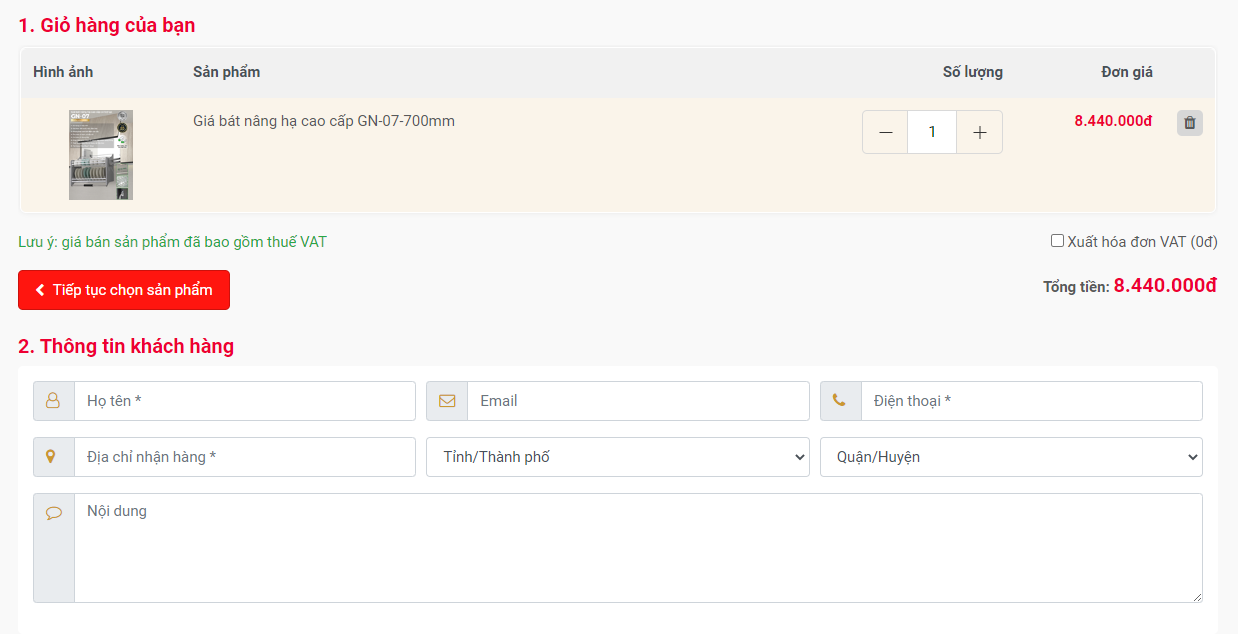
Task: Click the Đơn giá column header
Action: [1127, 72]
